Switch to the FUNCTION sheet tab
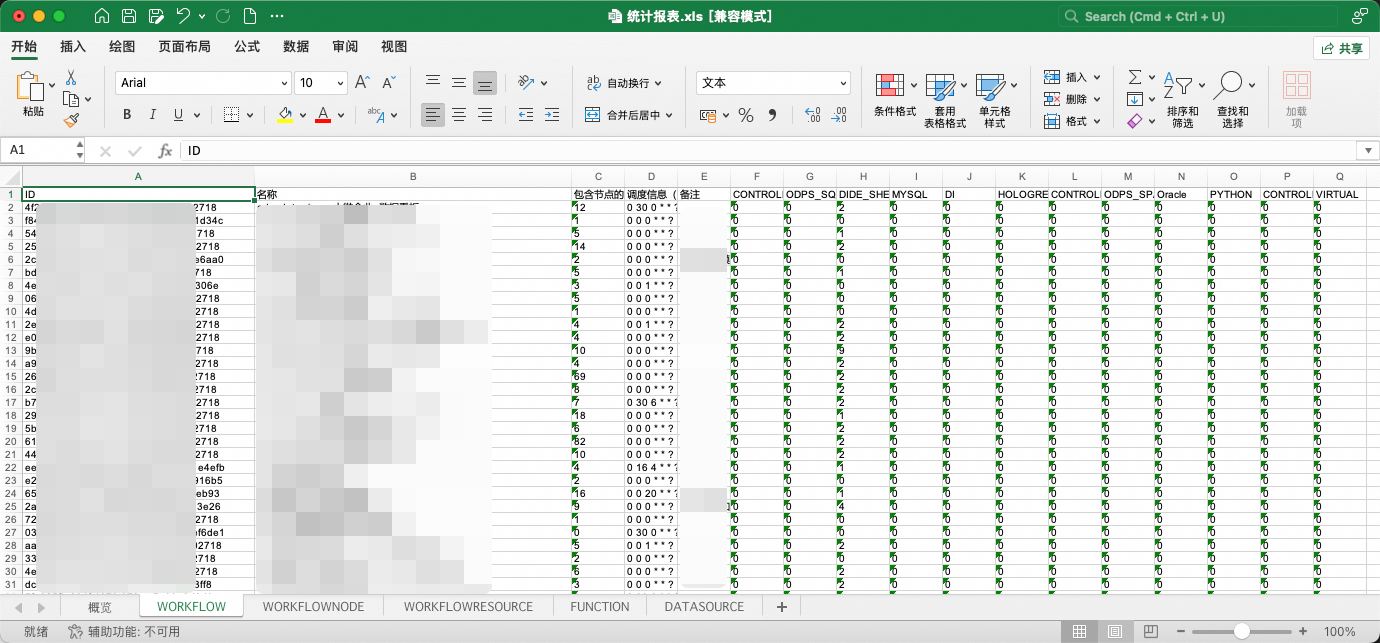The image size is (1380, 643). pyautogui.click(x=600, y=607)
